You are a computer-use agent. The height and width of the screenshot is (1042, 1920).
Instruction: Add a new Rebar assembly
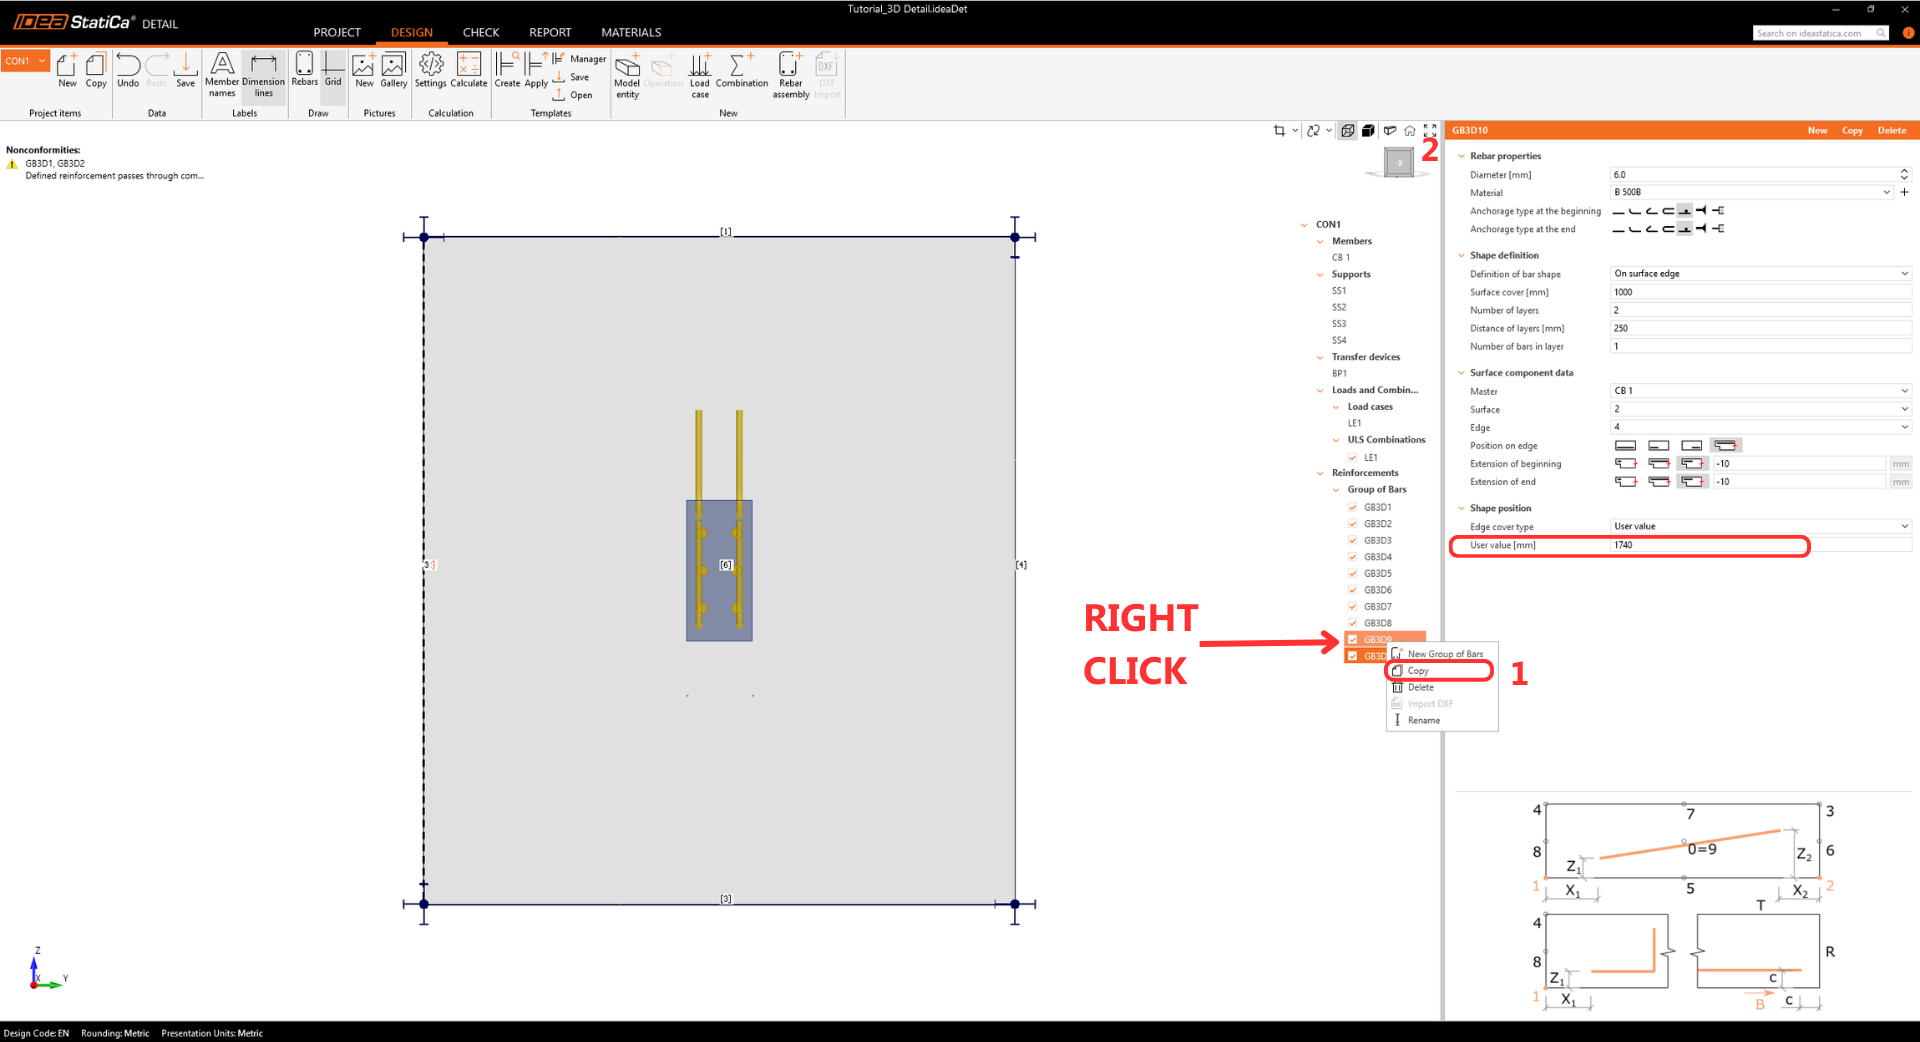coord(791,76)
